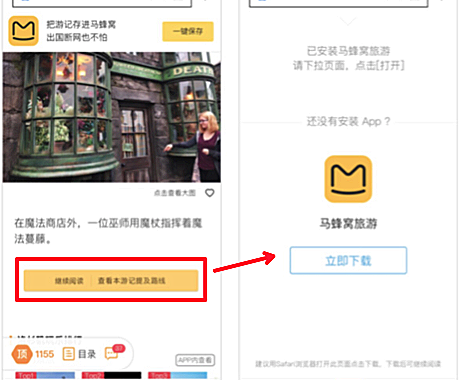This screenshot has height=380, width=459.
Task: Click the 一键保存 button
Action: click(x=188, y=31)
